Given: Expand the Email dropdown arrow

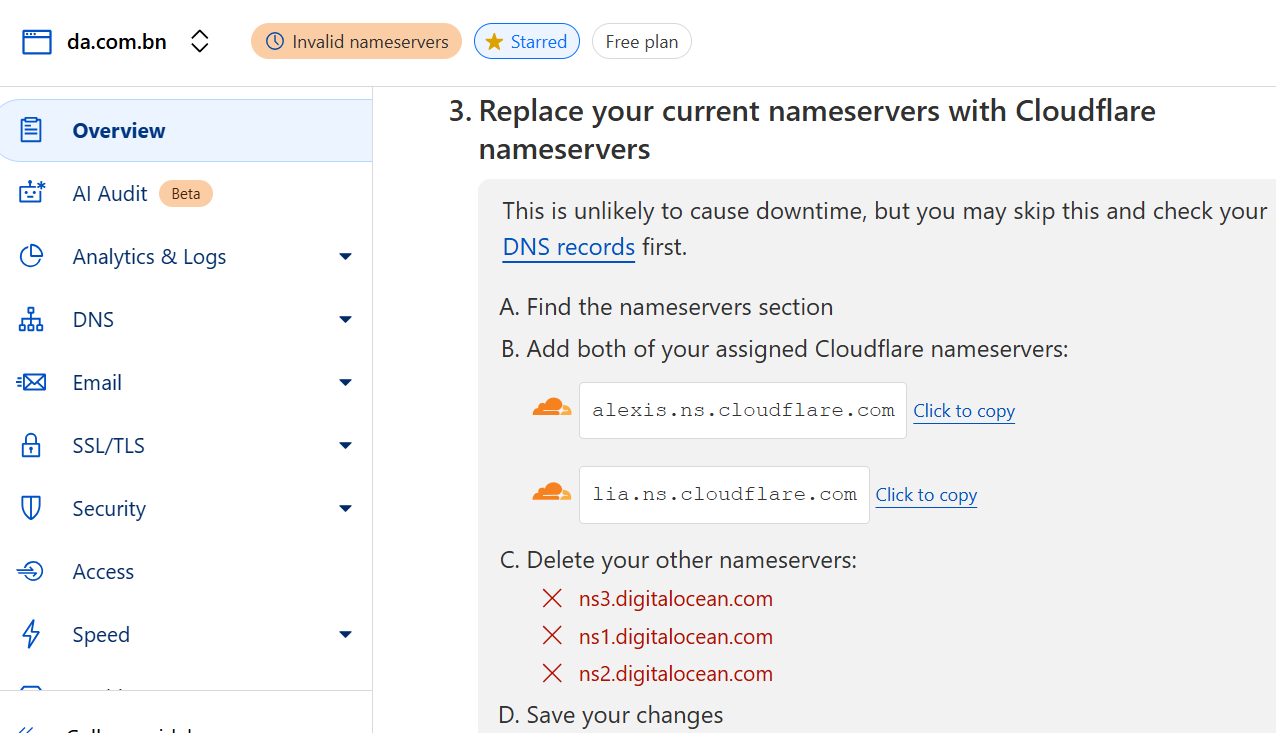Looking at the screenshot, I should tap(346, 383).
